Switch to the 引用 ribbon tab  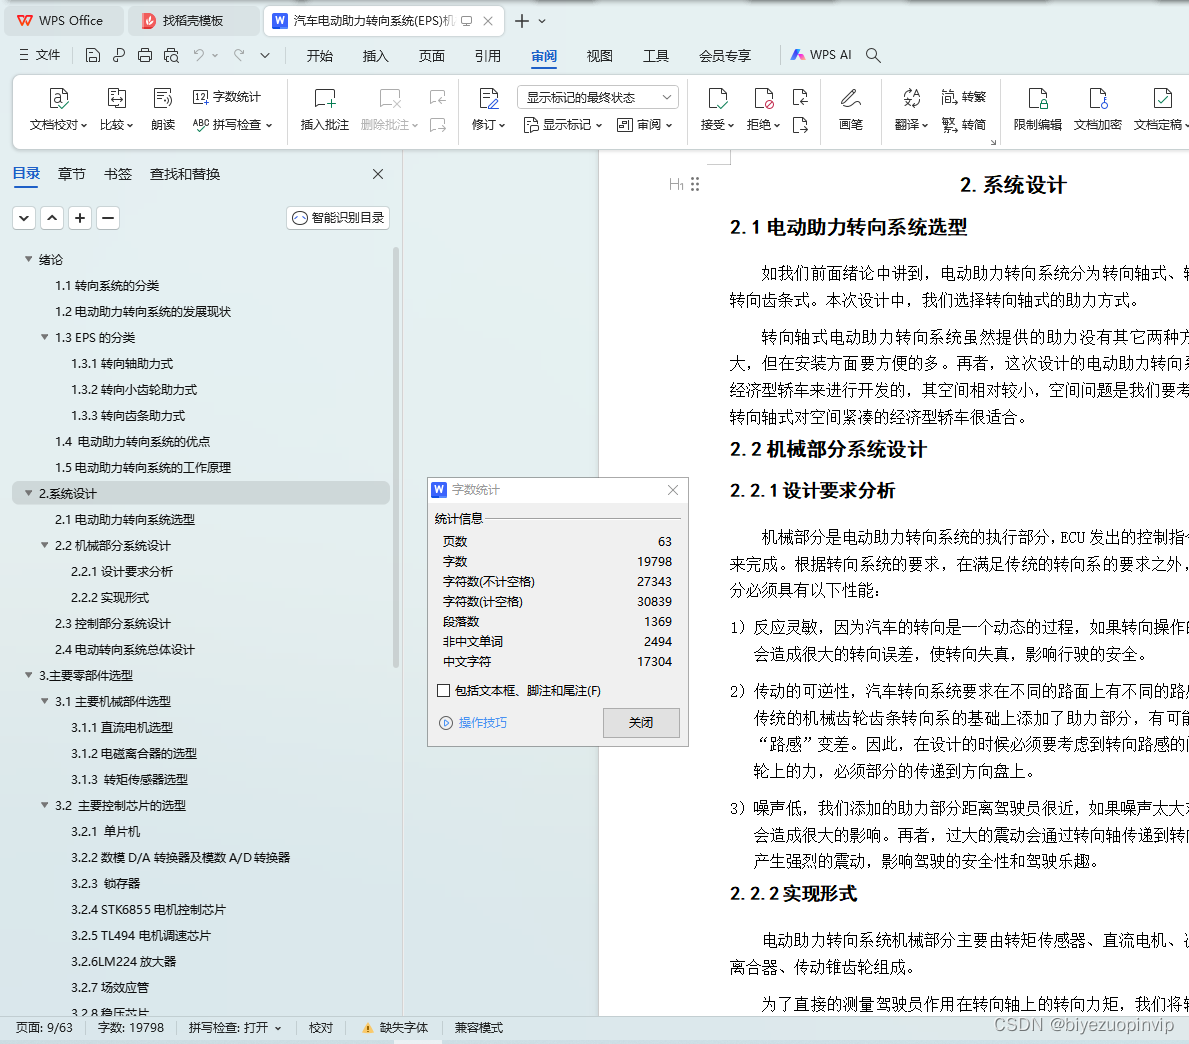pyautogui.click(x=488, y=55)
